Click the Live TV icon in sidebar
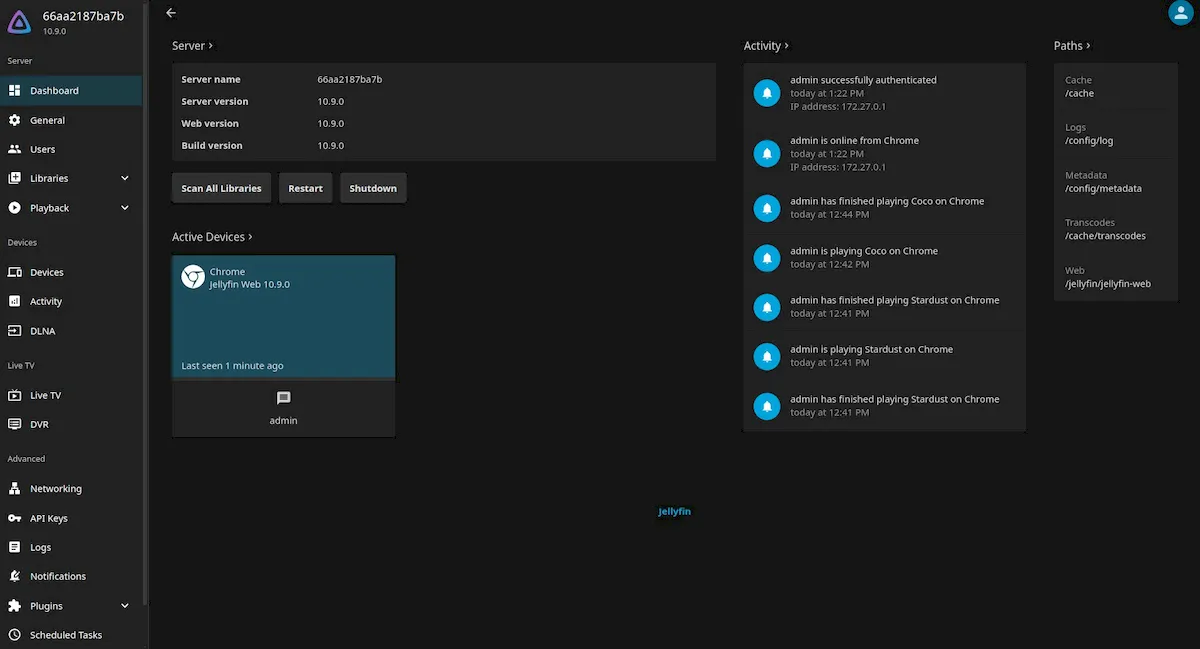This screenshot has height=649, width=1200. pos(14,395)
